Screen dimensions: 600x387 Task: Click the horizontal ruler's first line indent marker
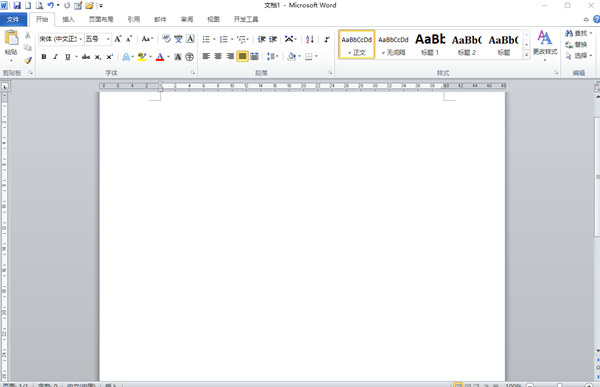(x=161, y=83)
